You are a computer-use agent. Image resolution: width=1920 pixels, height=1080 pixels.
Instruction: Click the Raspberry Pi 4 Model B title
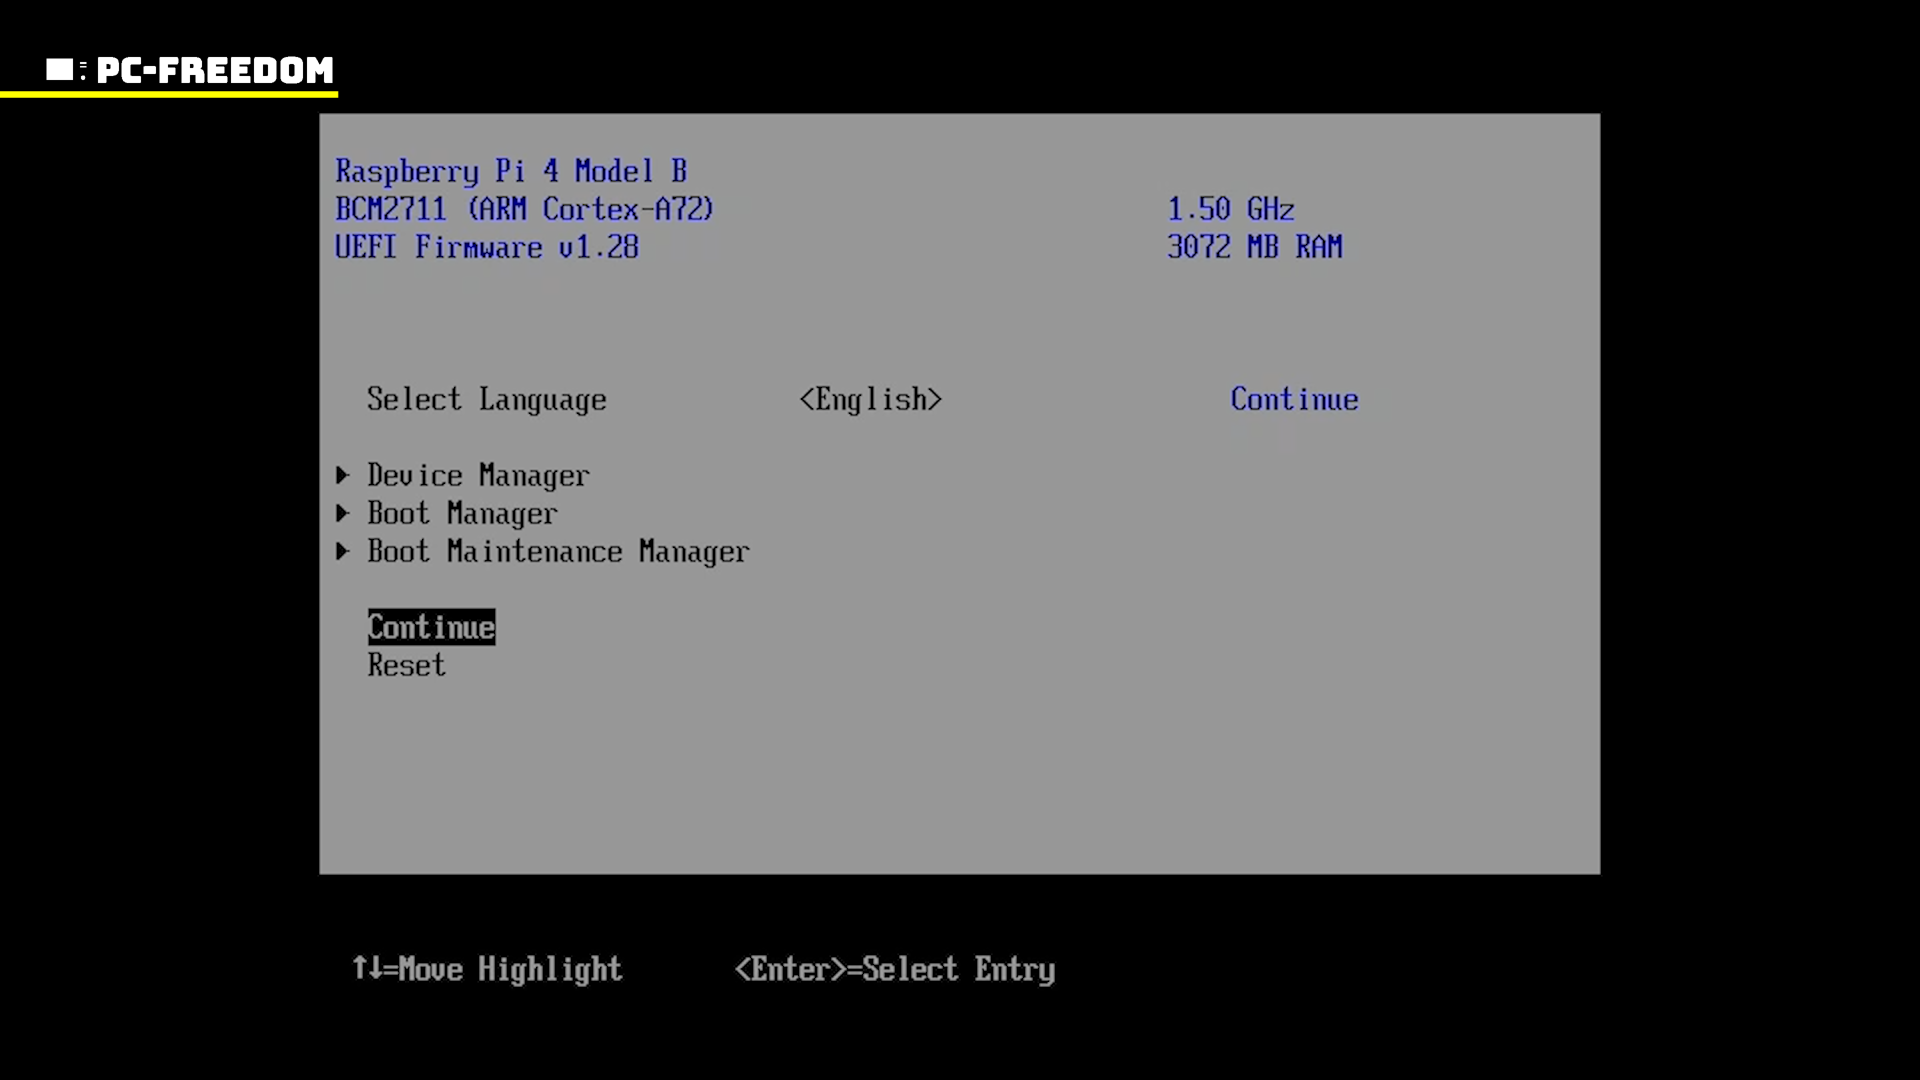tap(511, 171)
